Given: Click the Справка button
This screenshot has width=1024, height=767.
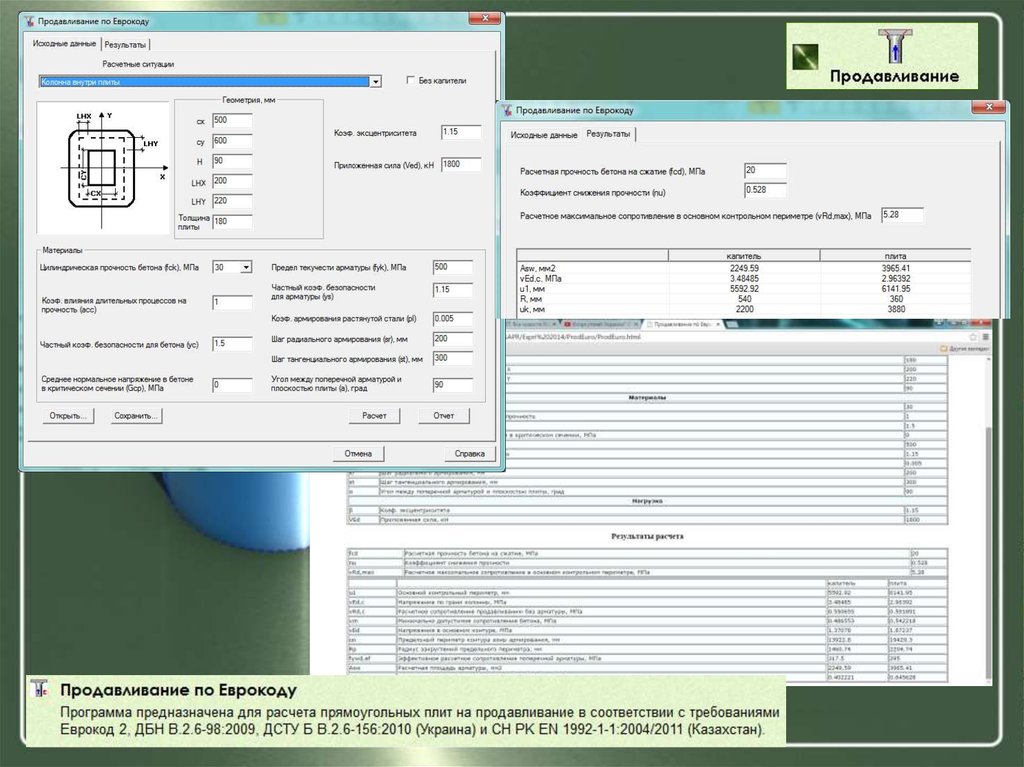Looking at the screenshot, I should coord(469,453).
